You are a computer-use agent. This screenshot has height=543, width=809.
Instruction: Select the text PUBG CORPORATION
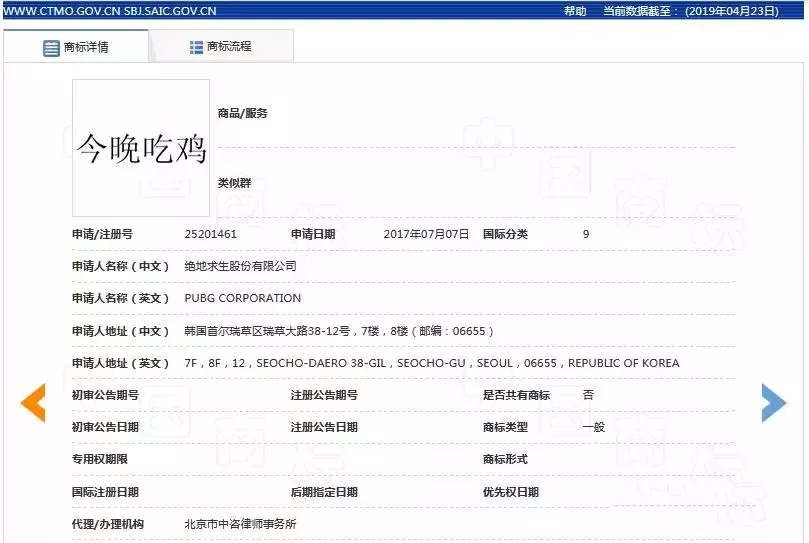(242, 298)
